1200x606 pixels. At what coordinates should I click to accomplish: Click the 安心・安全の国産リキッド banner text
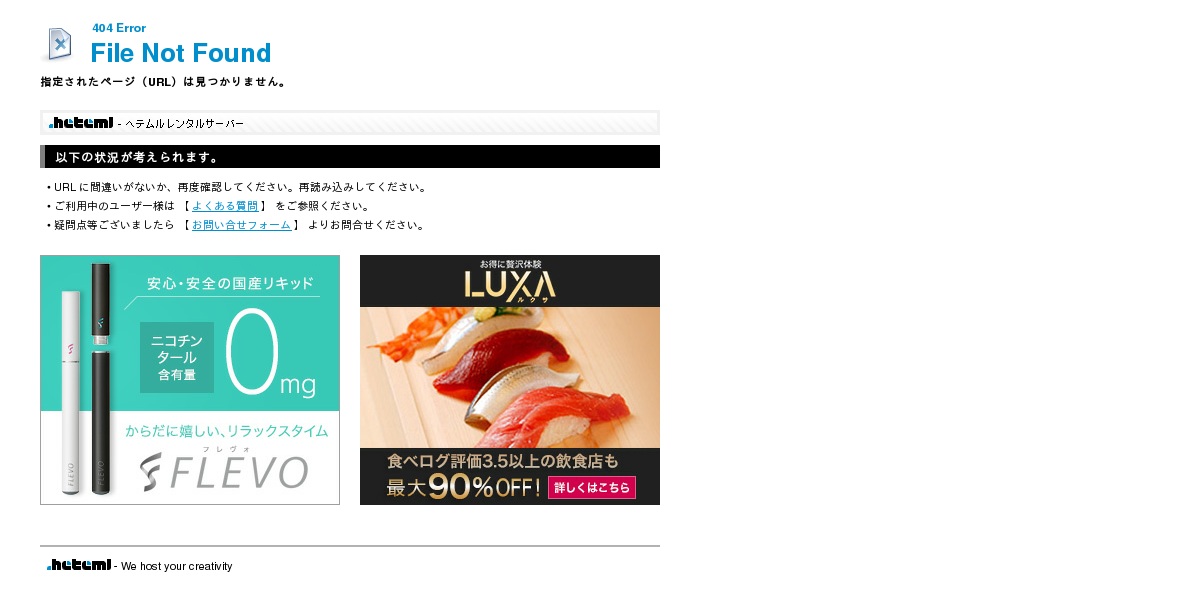click(231, 283)
